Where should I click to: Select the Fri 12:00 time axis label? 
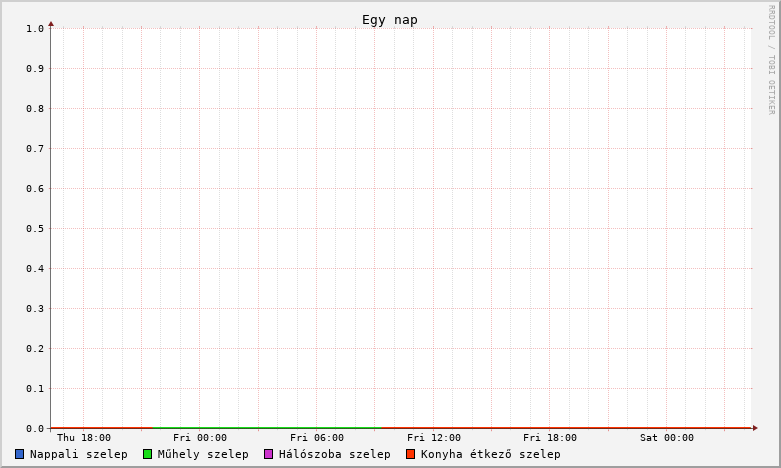[434, 438]
